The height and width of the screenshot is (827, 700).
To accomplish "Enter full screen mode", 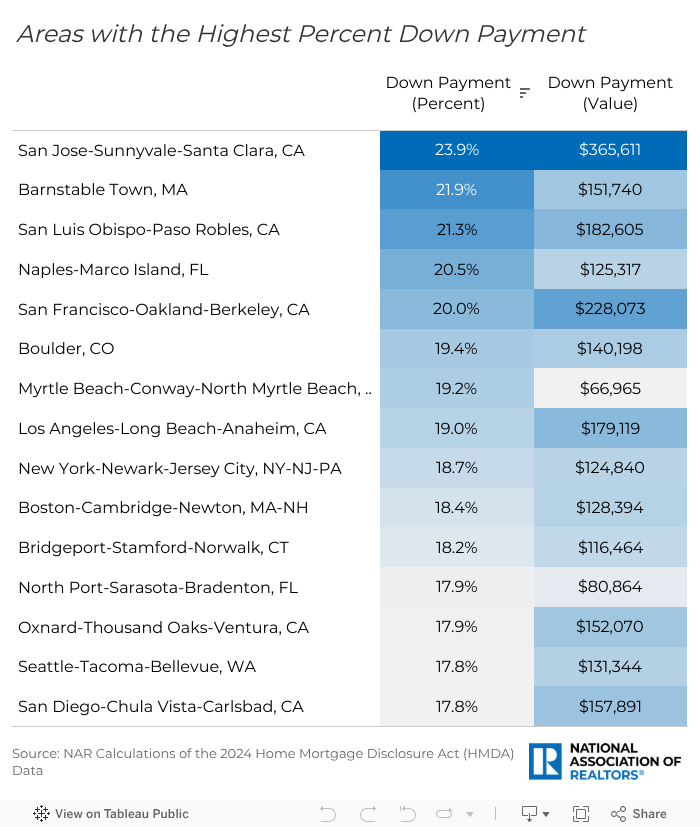I will pyautogui.click(x=581, y=813).
